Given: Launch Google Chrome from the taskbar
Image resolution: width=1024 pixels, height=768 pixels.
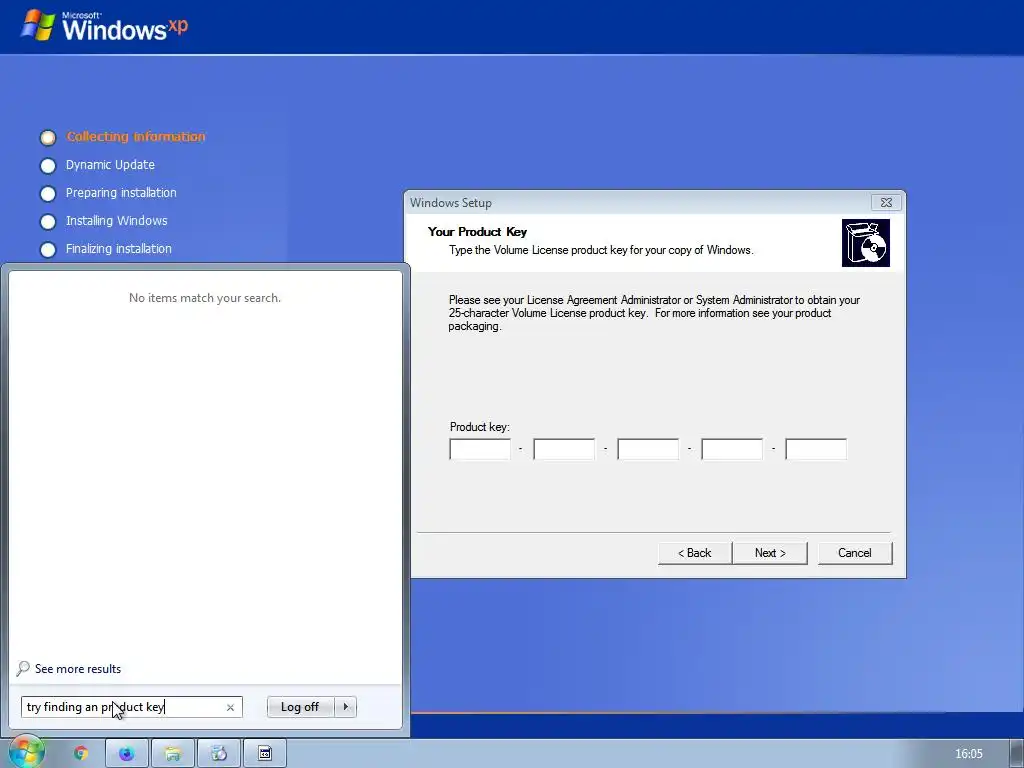Looking at the screenshot, I should [81, 754].
